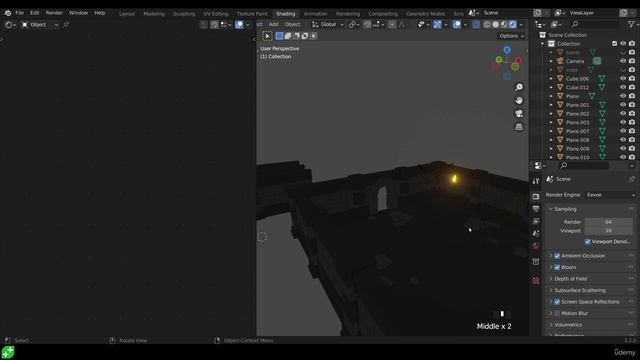Toggle the Ambient Occlusion checkbox

(557, 256)
